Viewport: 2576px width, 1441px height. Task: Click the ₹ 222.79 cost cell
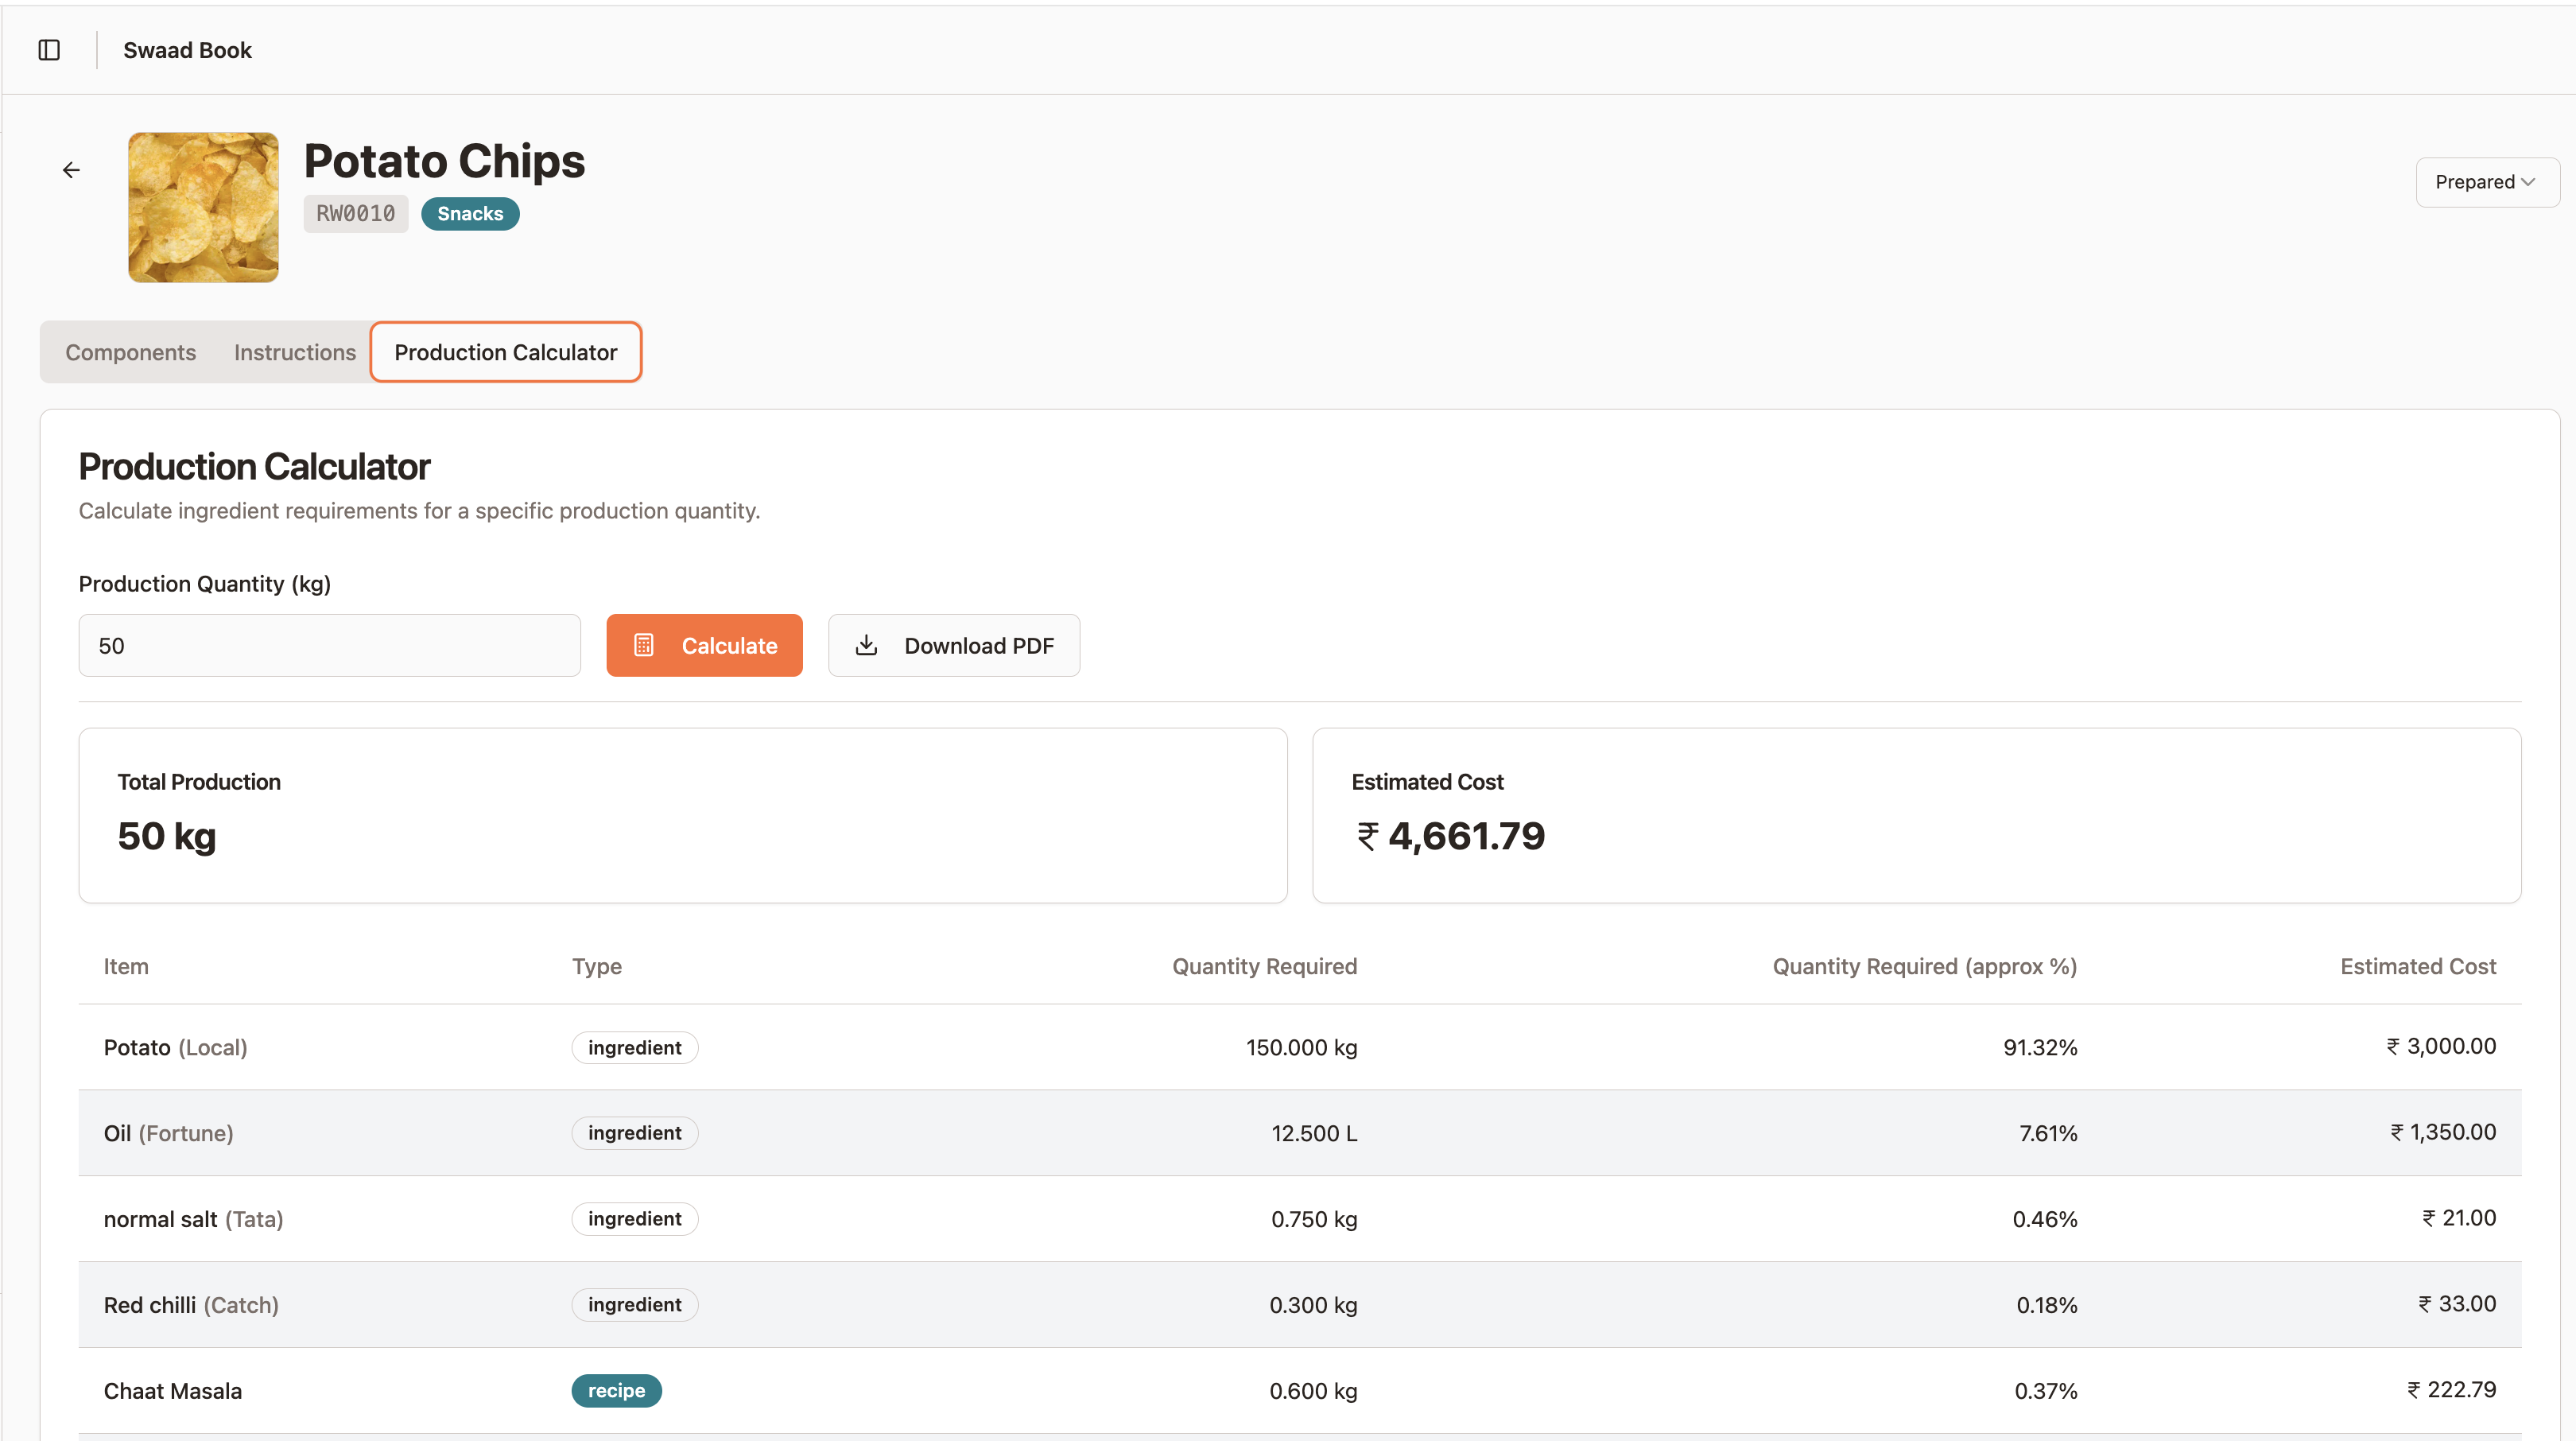tap(2451, 1390)
